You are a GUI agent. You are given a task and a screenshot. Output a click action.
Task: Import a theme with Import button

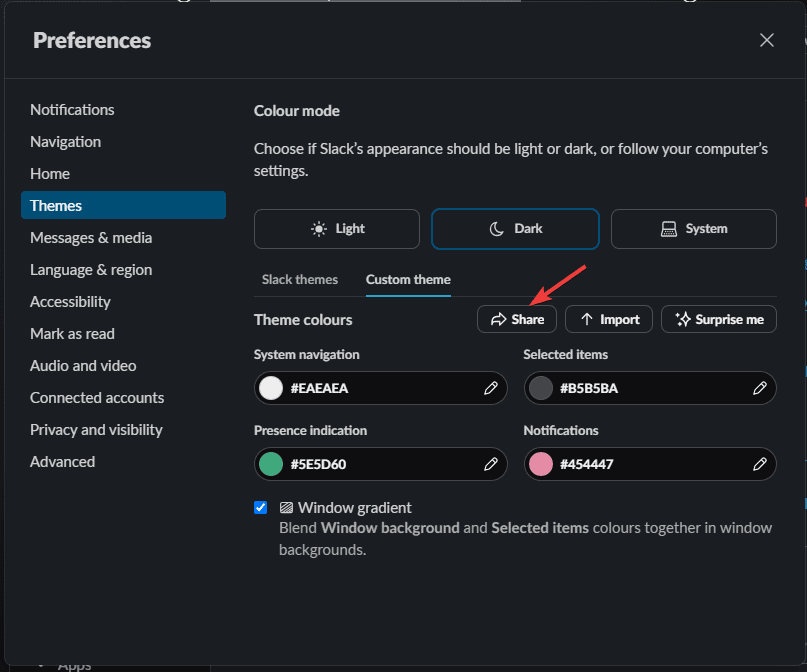click(609, 319)
